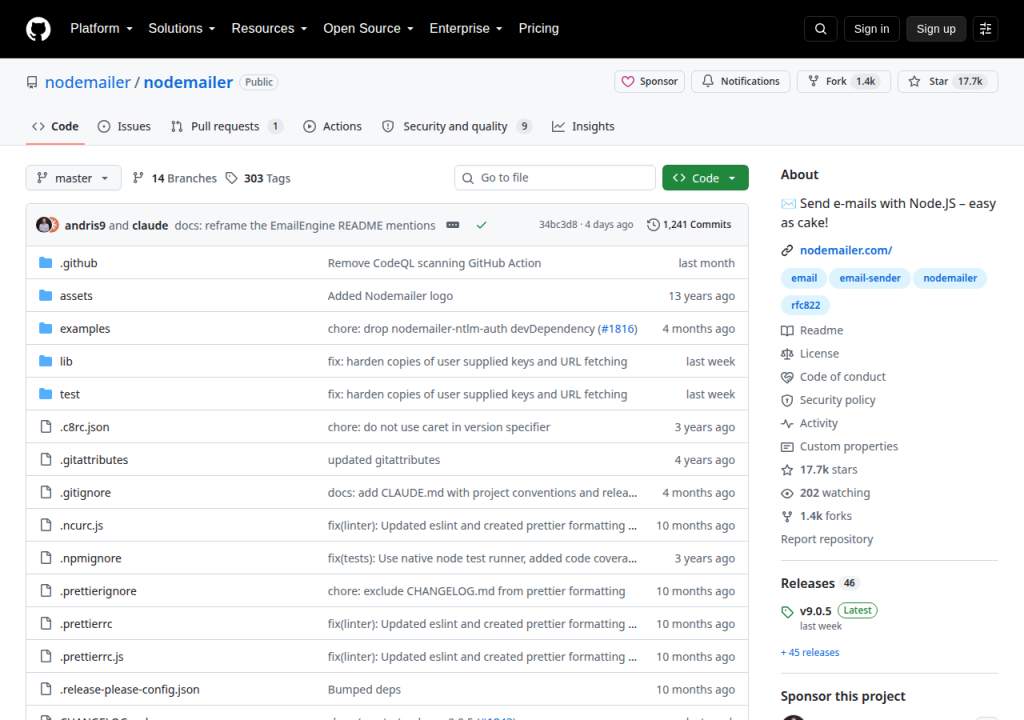
Task: Click the lib folder icon
Action: click(46, 361)
